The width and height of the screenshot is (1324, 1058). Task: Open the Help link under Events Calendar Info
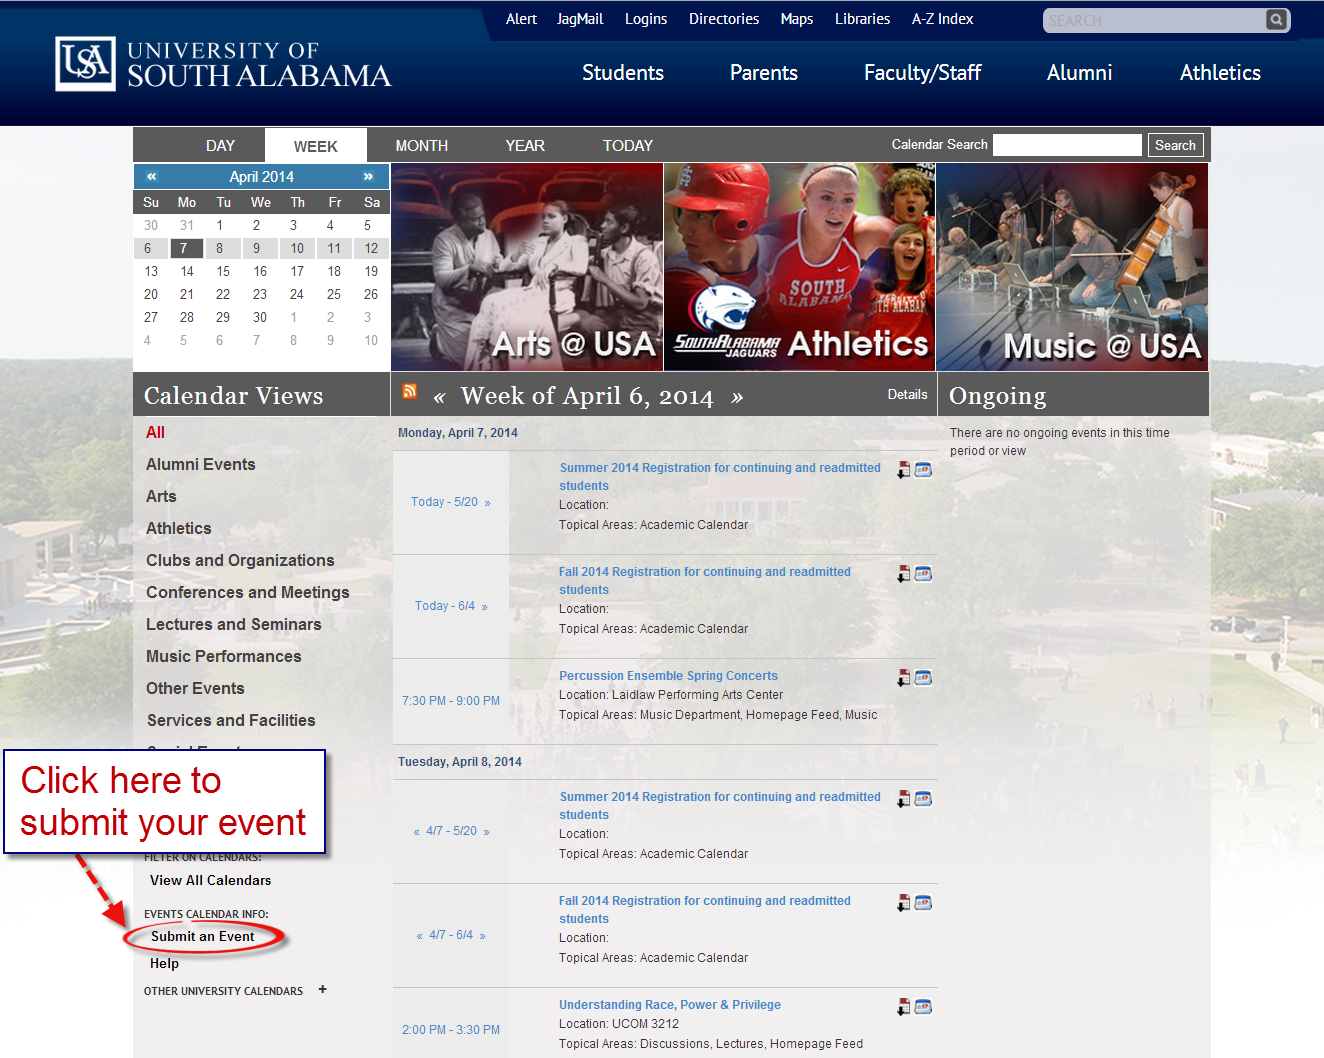click(x=165, y=963)
